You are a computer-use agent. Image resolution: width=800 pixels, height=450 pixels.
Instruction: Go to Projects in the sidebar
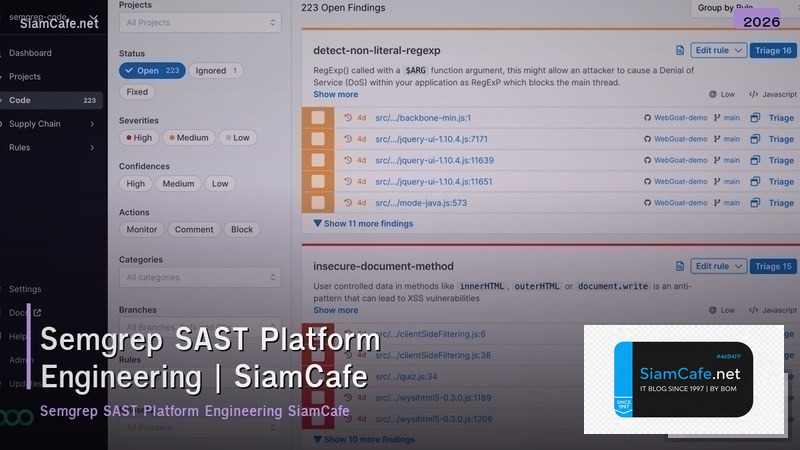coord(24,77)
